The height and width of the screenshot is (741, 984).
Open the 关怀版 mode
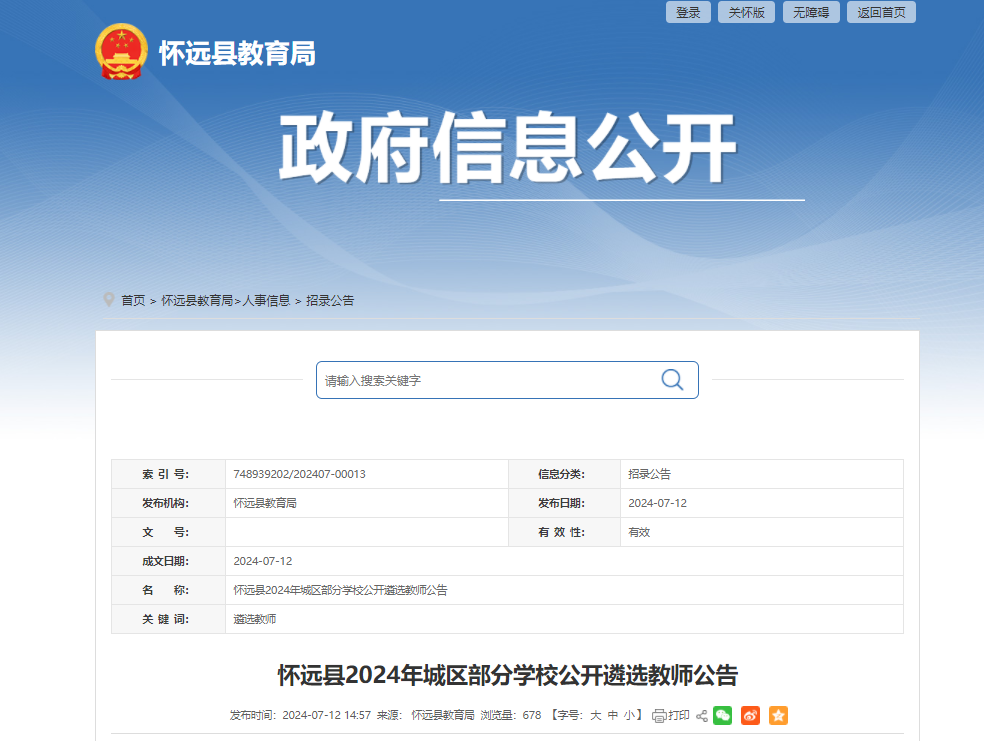(746, 13)
